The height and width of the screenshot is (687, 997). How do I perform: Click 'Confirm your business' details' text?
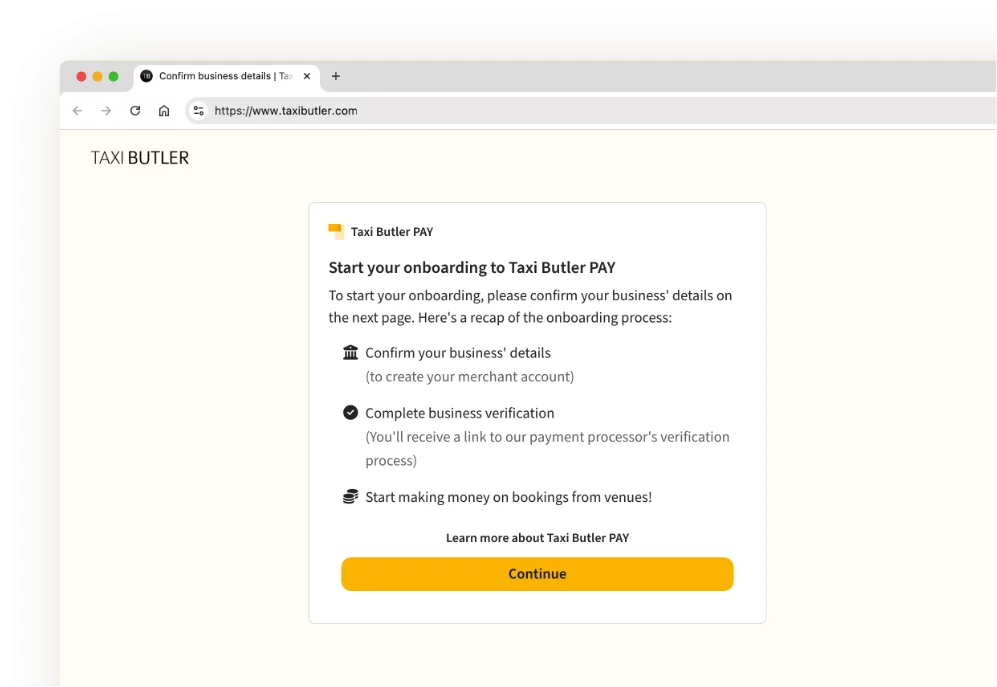(458, 353)
